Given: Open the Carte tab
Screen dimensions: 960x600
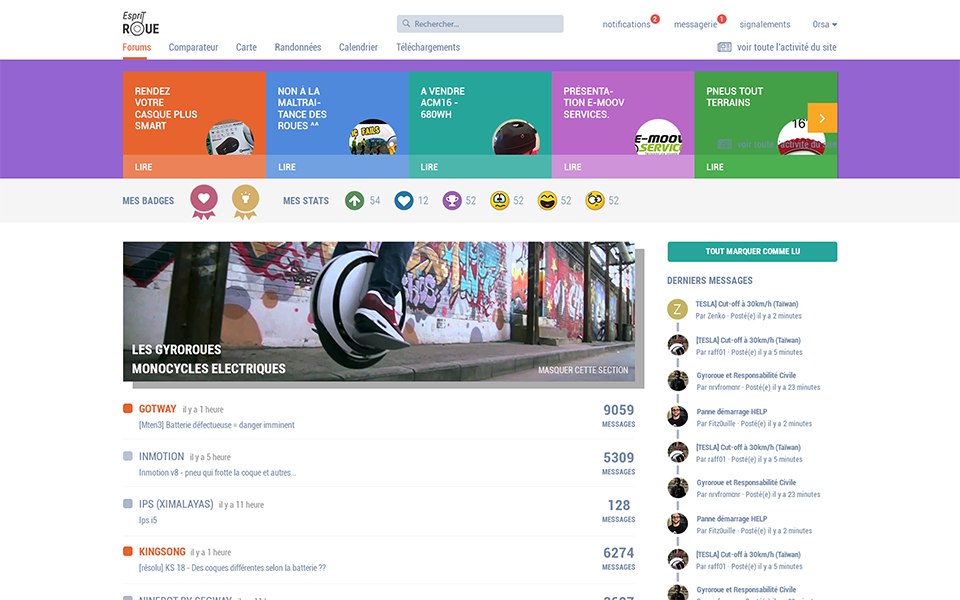Looking at the screenshot, I should pyautogui.click(x=246, y=47).
